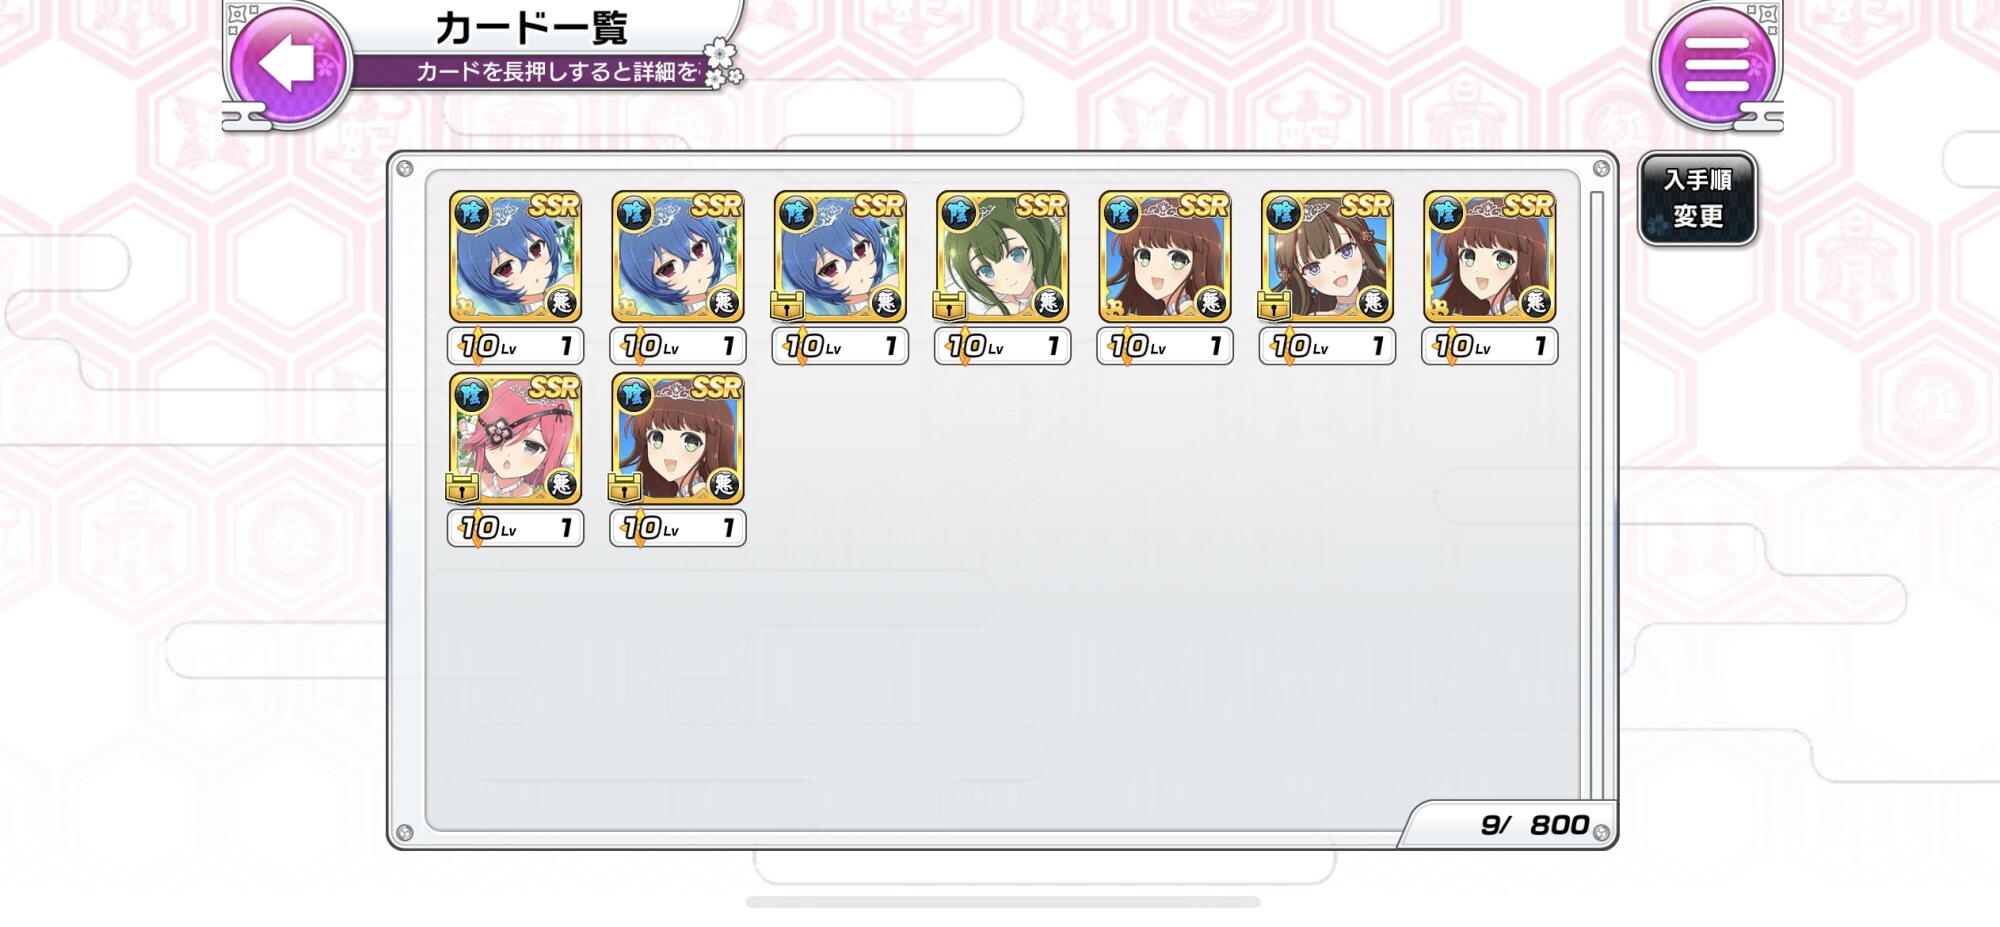Select the first blue-haired SSR card

515,256
